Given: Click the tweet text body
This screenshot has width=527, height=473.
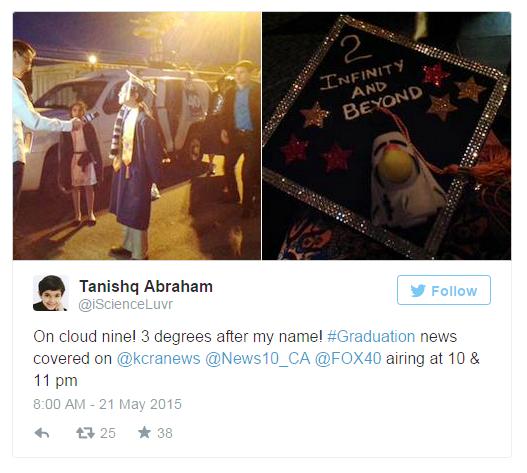Looking at the screenshot, I should tap(256, 358).
